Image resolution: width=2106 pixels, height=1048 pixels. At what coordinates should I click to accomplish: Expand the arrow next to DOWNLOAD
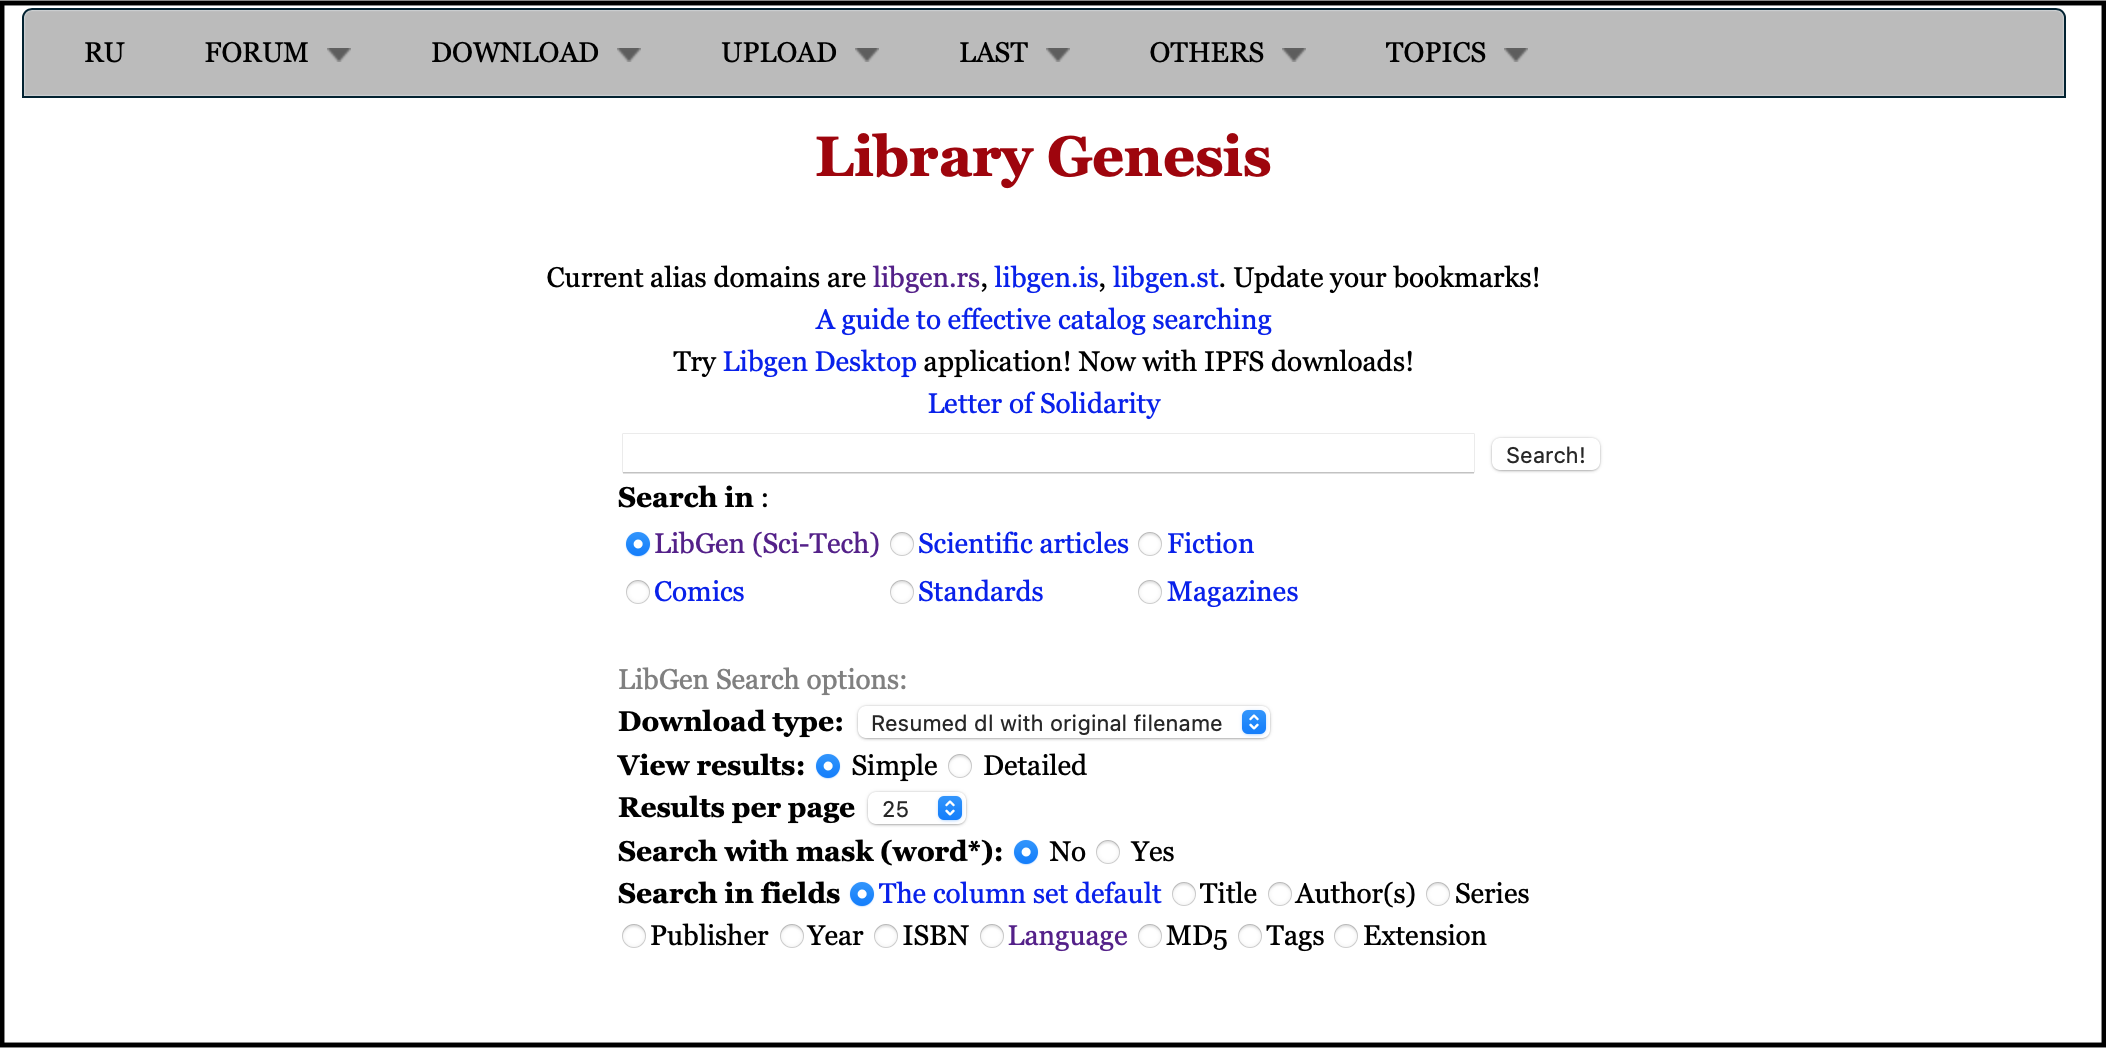(628, 55)
